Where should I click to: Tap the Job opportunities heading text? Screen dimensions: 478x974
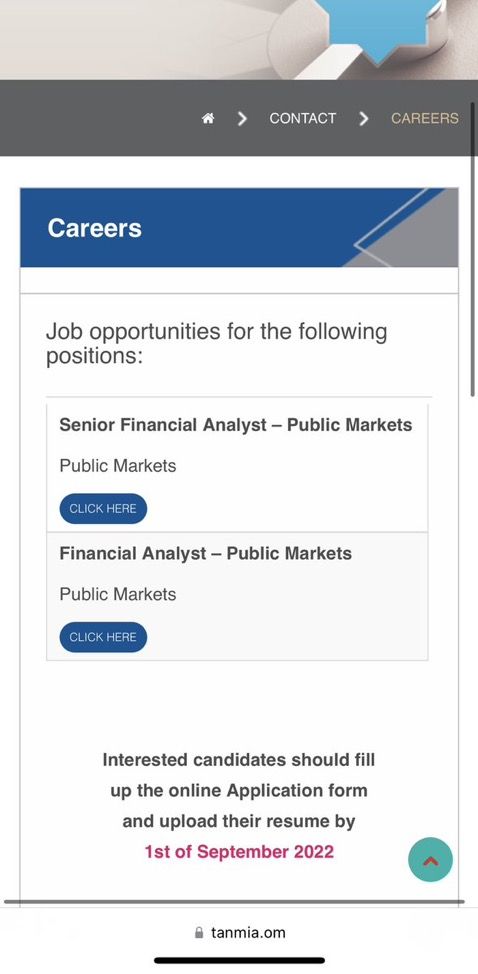tap(216, 344)
